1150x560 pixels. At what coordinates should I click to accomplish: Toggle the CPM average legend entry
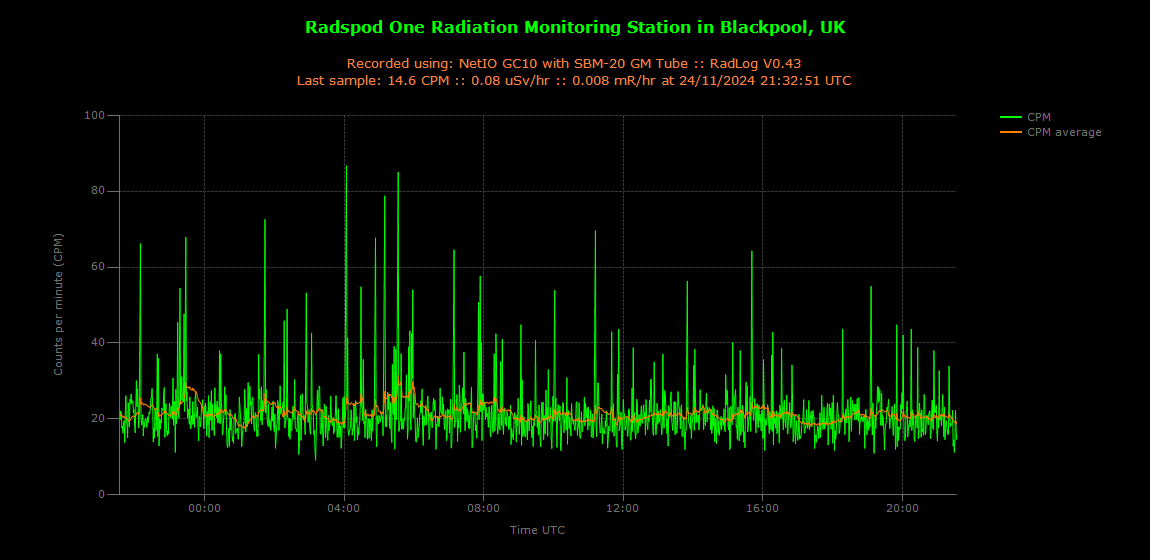(1050, 132)
